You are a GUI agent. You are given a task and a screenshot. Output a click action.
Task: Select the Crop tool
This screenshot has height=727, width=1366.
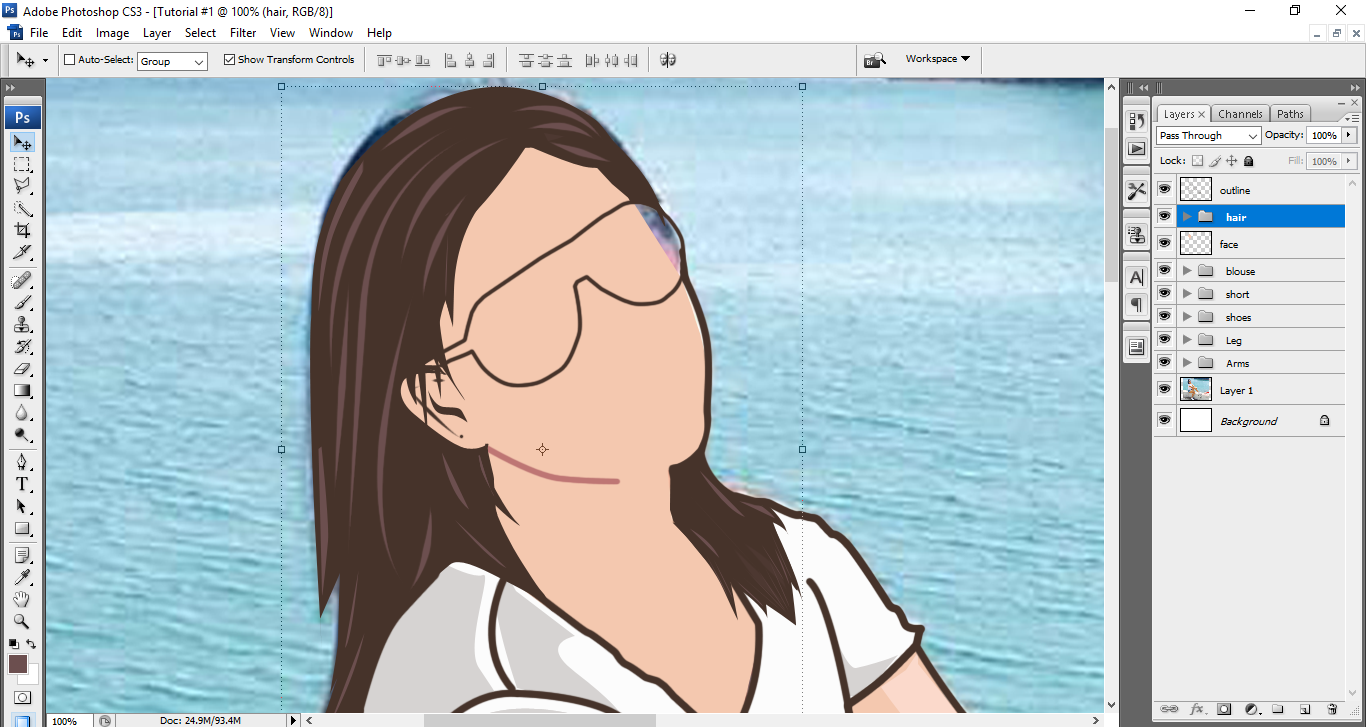(x=22, y=231)
